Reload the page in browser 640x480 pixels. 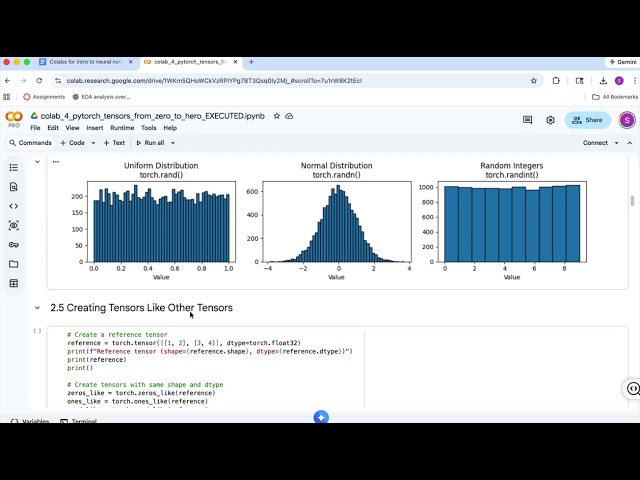(39, 81)
